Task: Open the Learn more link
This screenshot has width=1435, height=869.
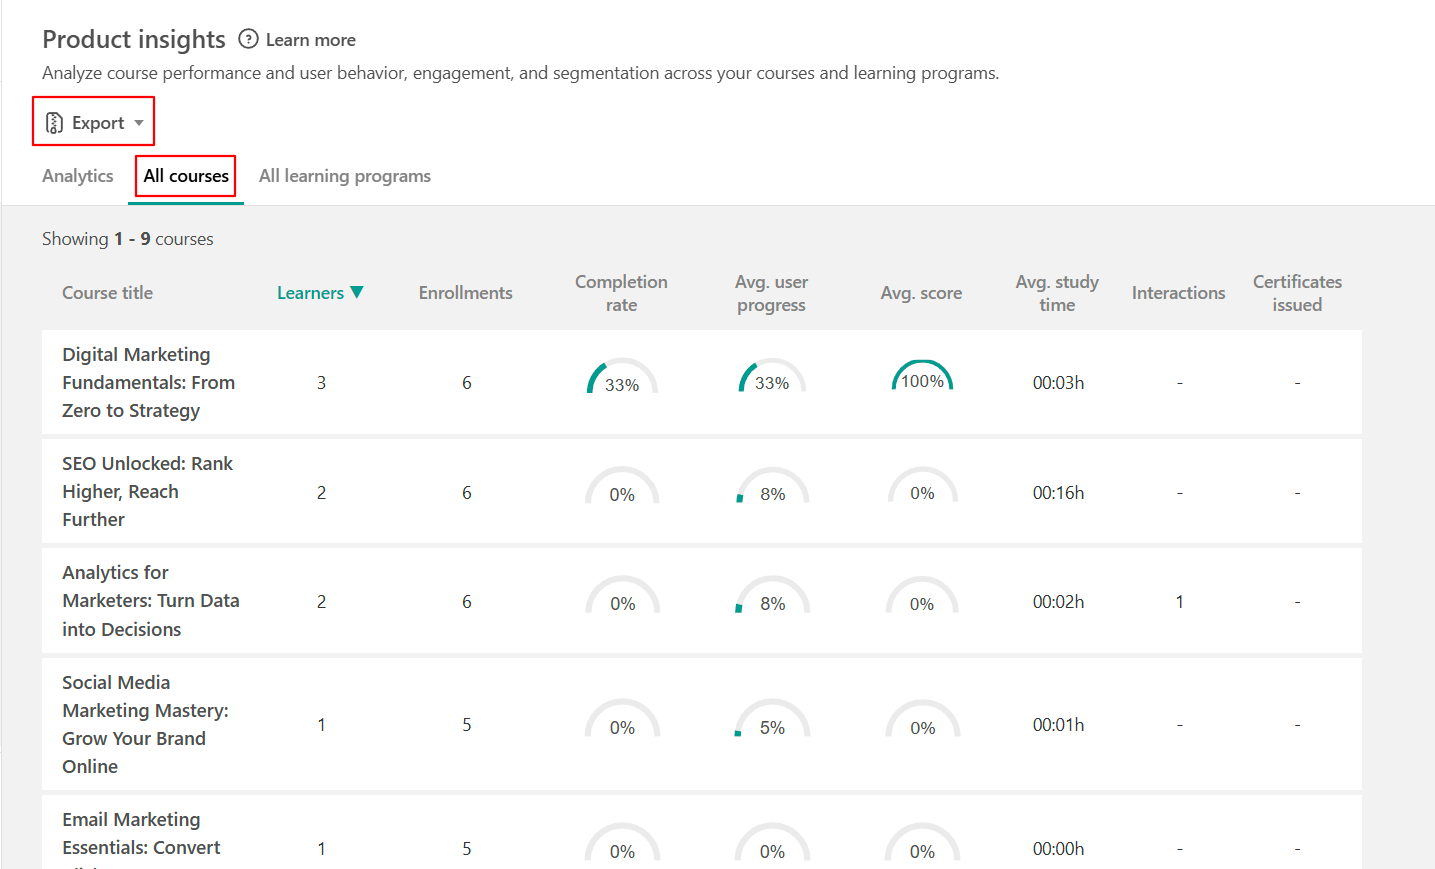Action: [x=310, y=40]
